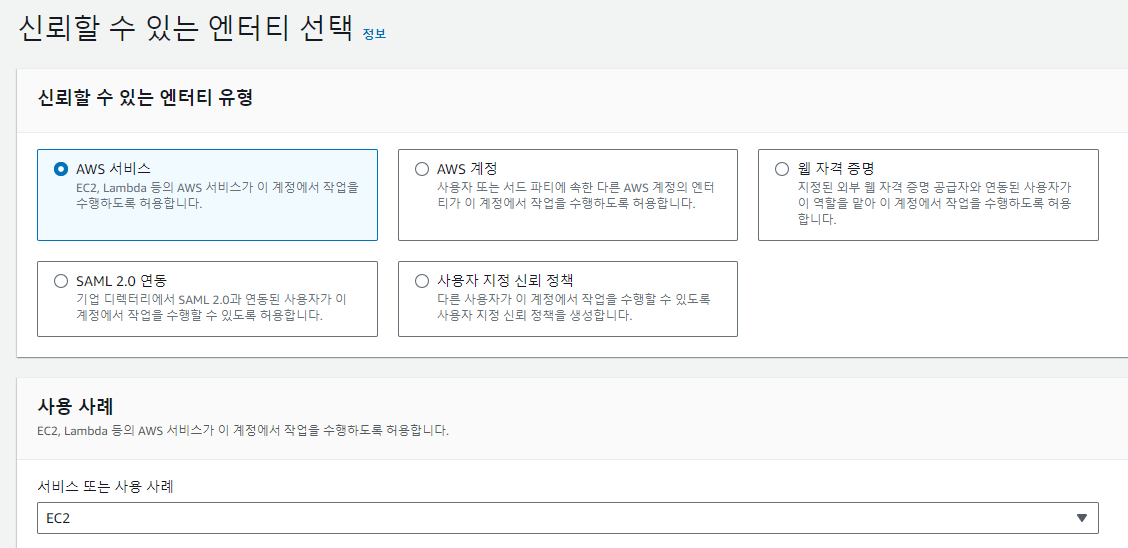This screenshot has width=1128, height=548.
Task: Click the description under 사용자 지정 신뢰 정책
Action: pos(574,307)
